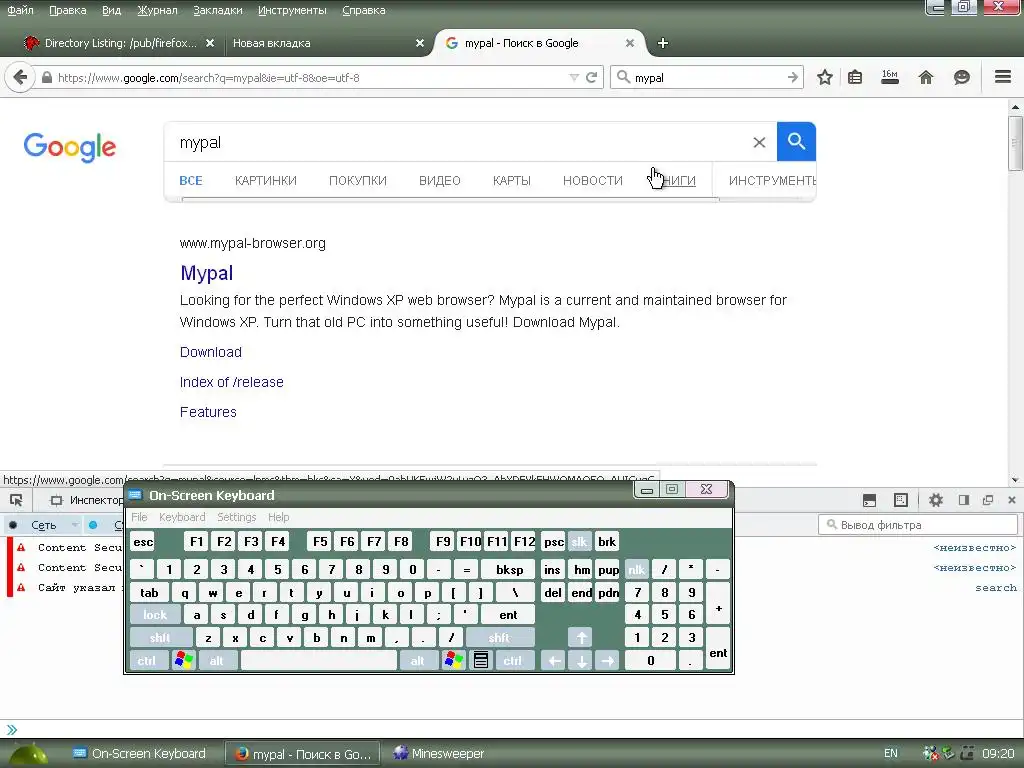
Task: Click the page vertical scrollbar thumb
Action: coord(1016,143)
